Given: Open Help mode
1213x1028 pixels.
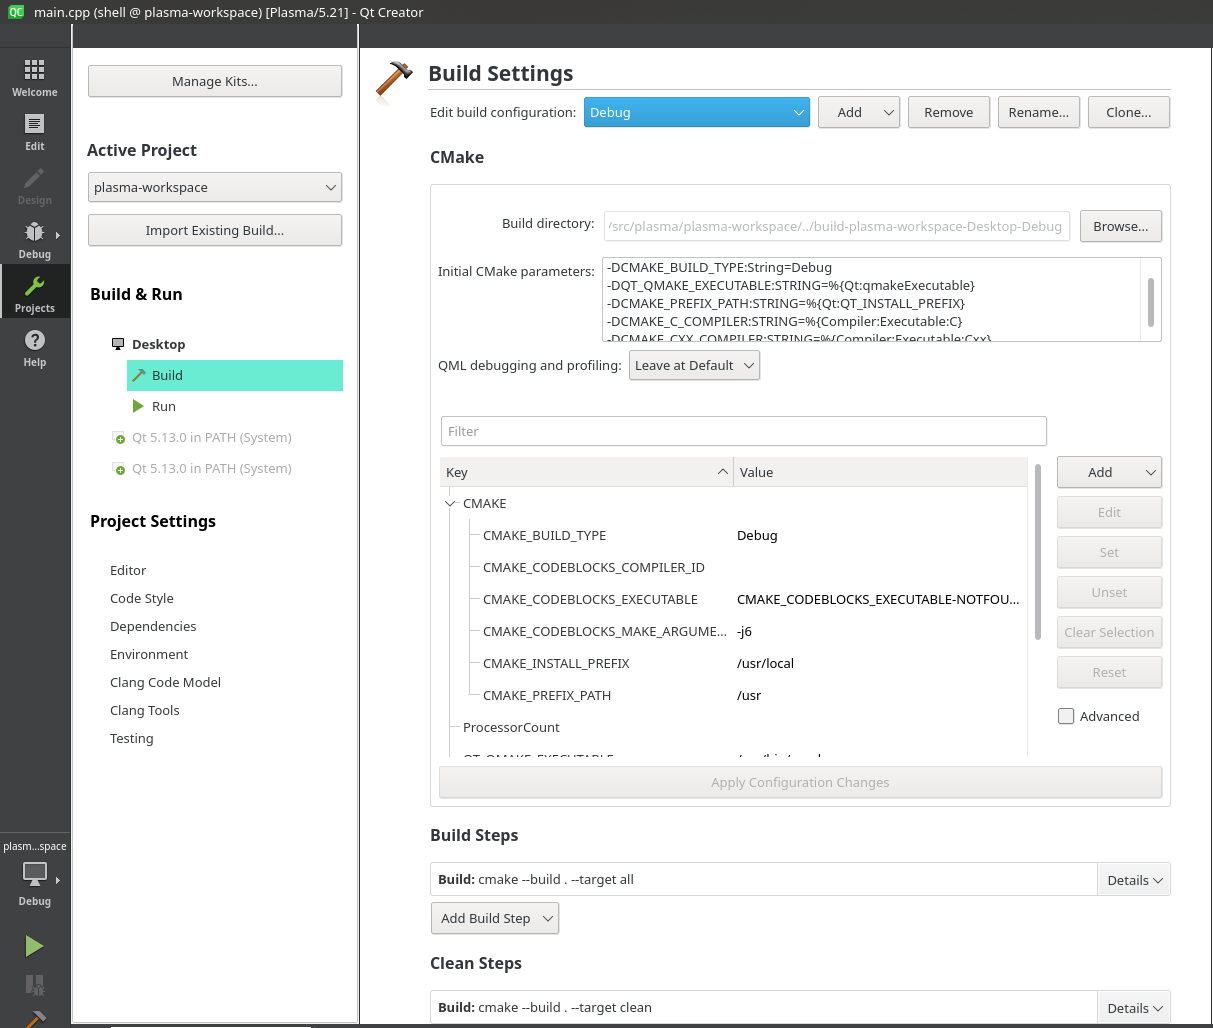Looking at the screenshot, I should pyautogui.click(x=35, y=348).
